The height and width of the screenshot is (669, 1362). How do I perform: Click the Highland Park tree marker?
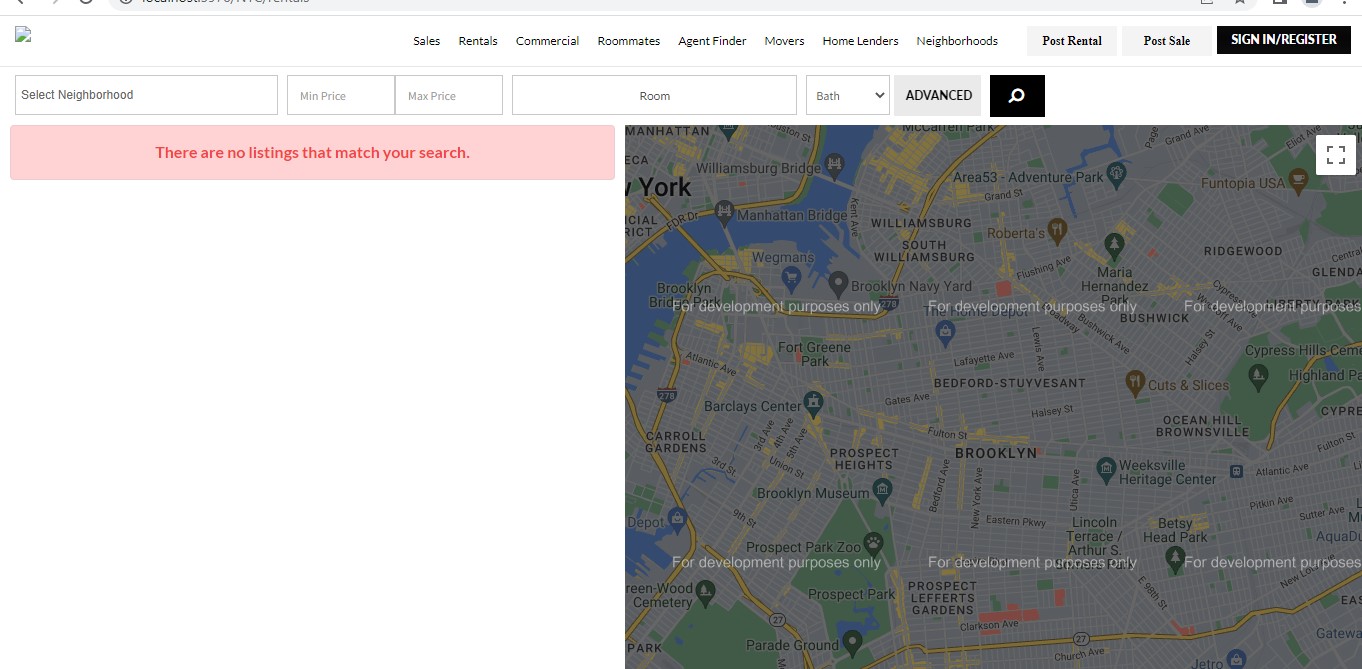(x=1258, y=377)
